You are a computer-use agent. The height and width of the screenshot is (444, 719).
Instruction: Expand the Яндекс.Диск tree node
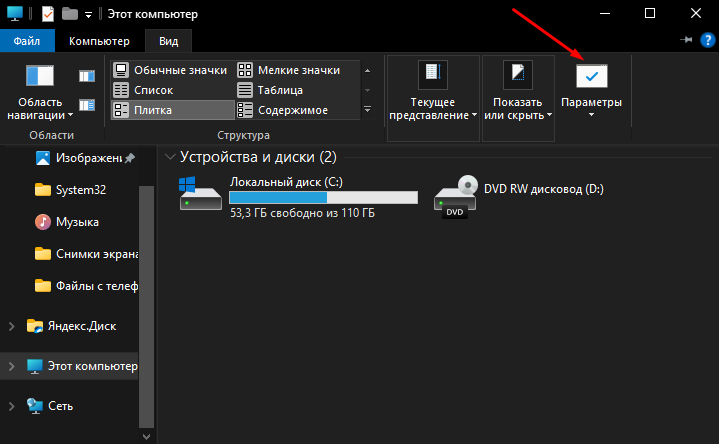[12, 326]
